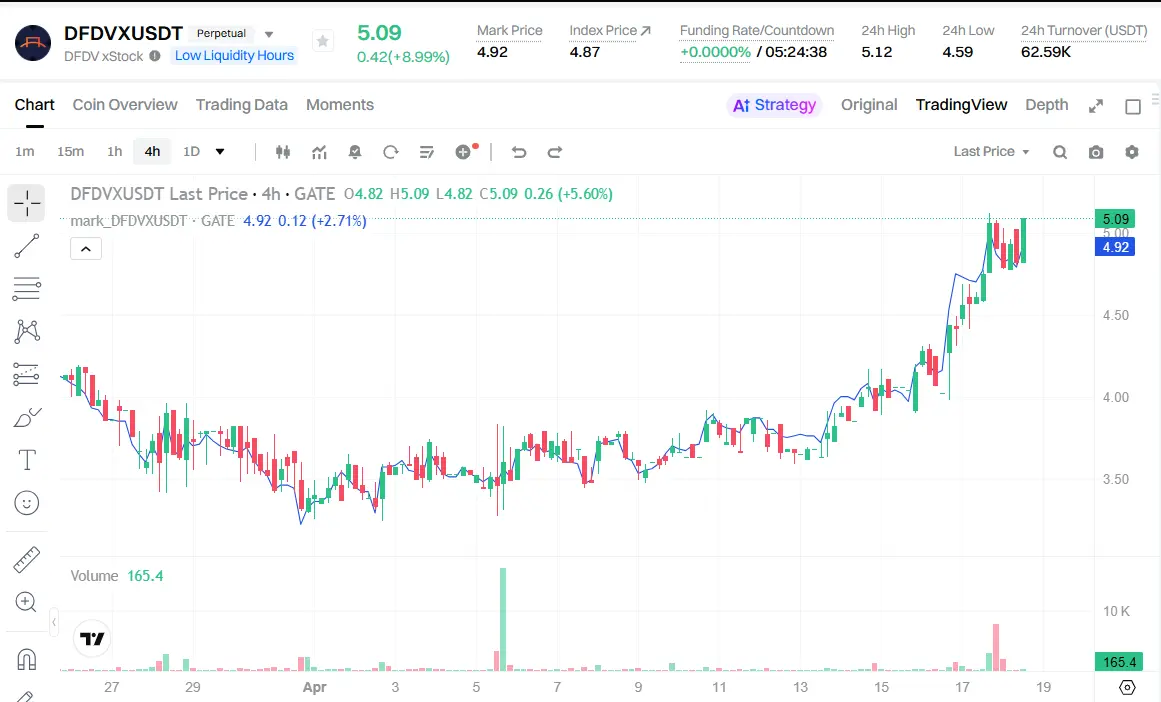The height and width of the screenshot is (702, 1161).
Task: Open the candlestick chart style menu
Action: coord(283,152)
